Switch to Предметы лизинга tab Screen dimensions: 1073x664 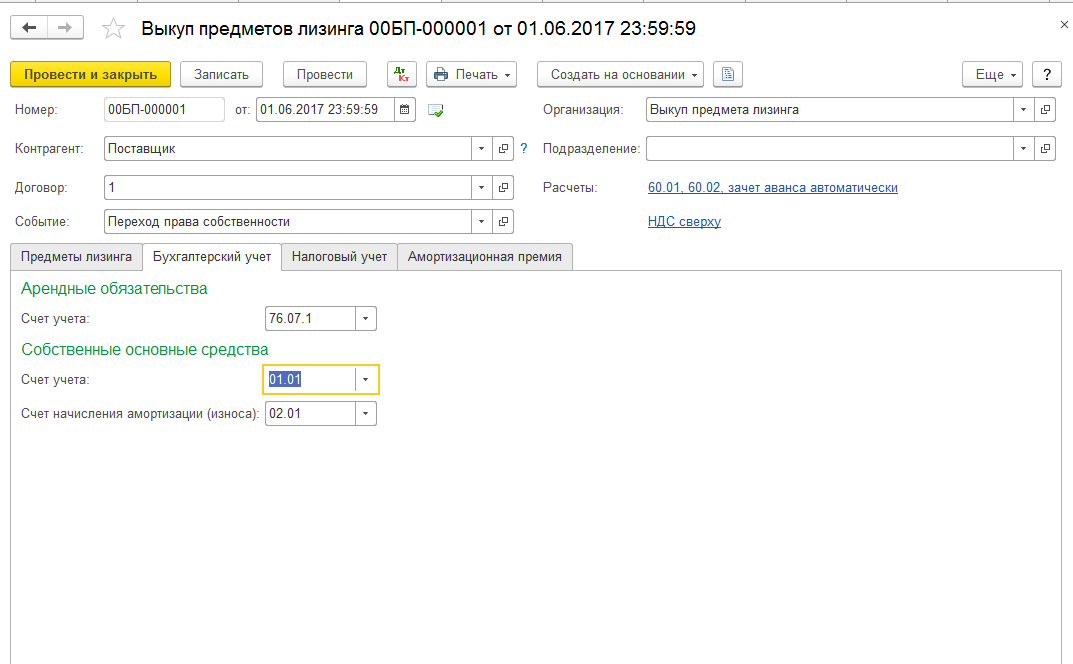(76, 257)
